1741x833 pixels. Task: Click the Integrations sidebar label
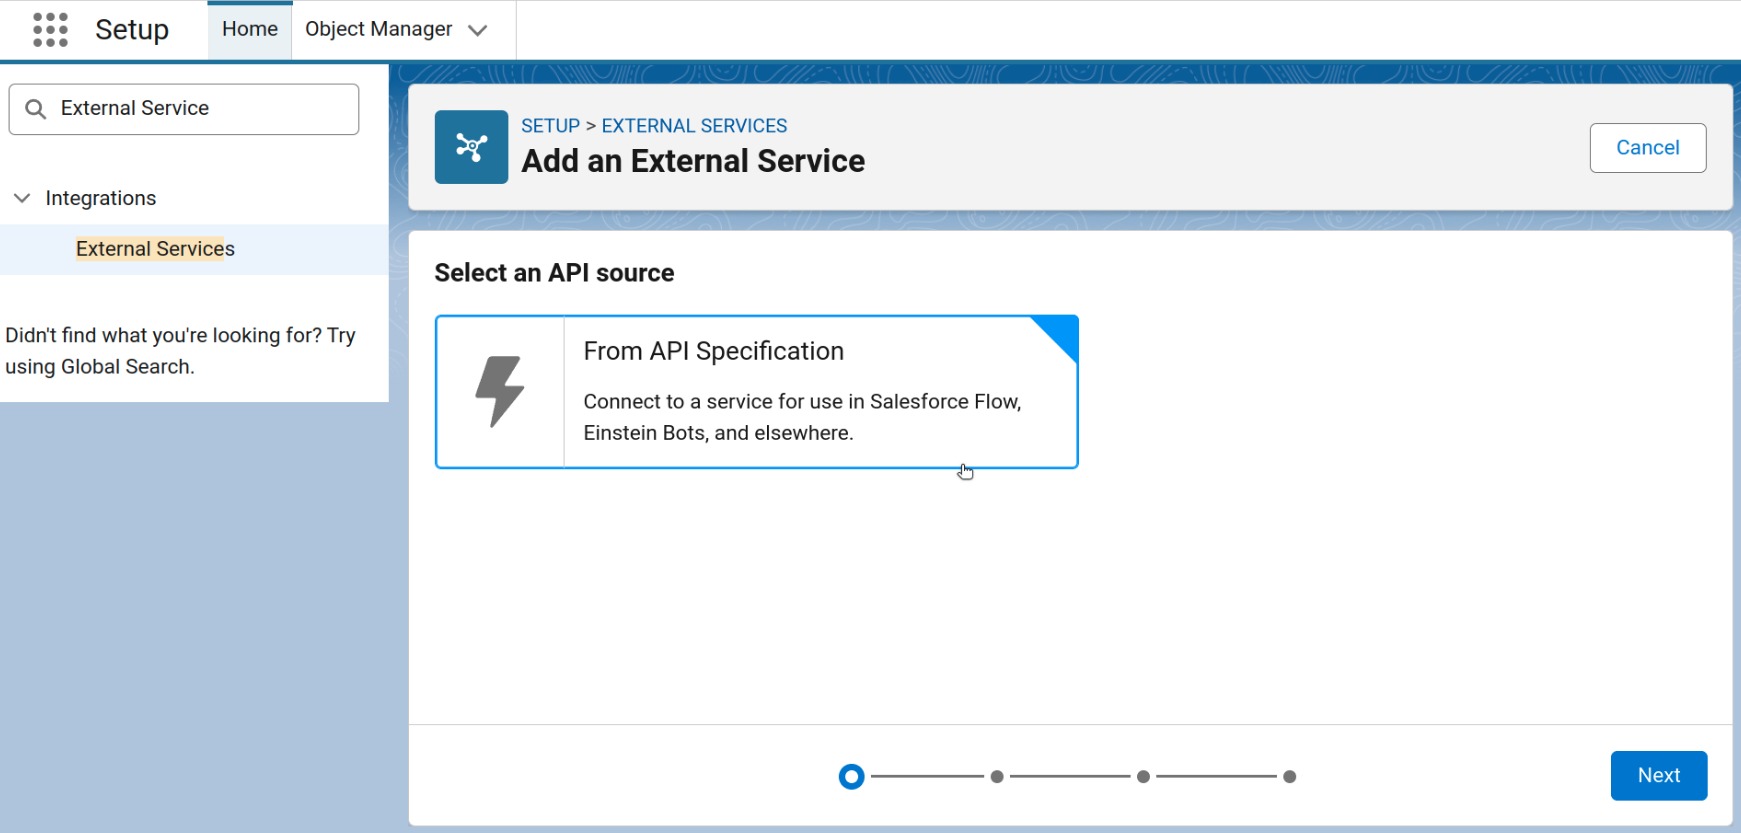(101, 198)
